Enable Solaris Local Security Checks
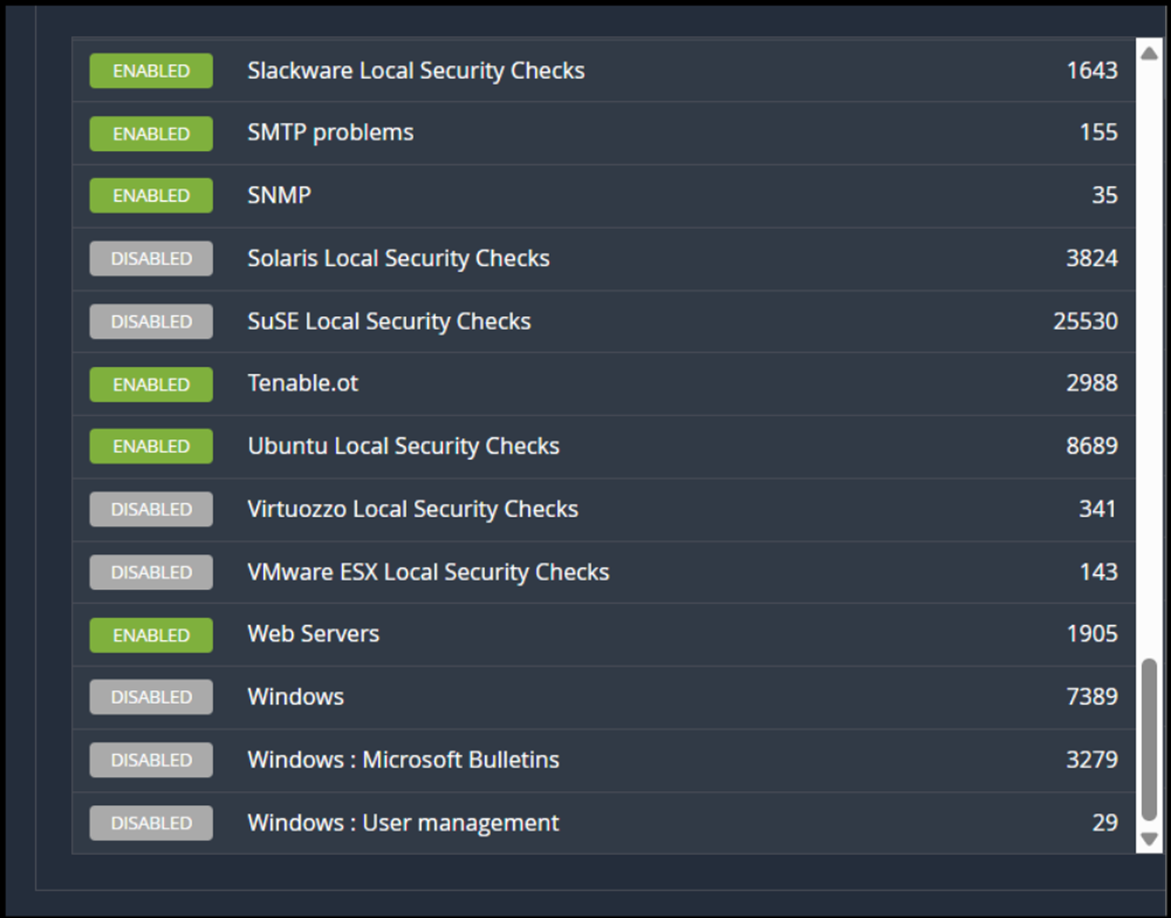This screenshot has height=918, width=1171. [x=151, y=258]
